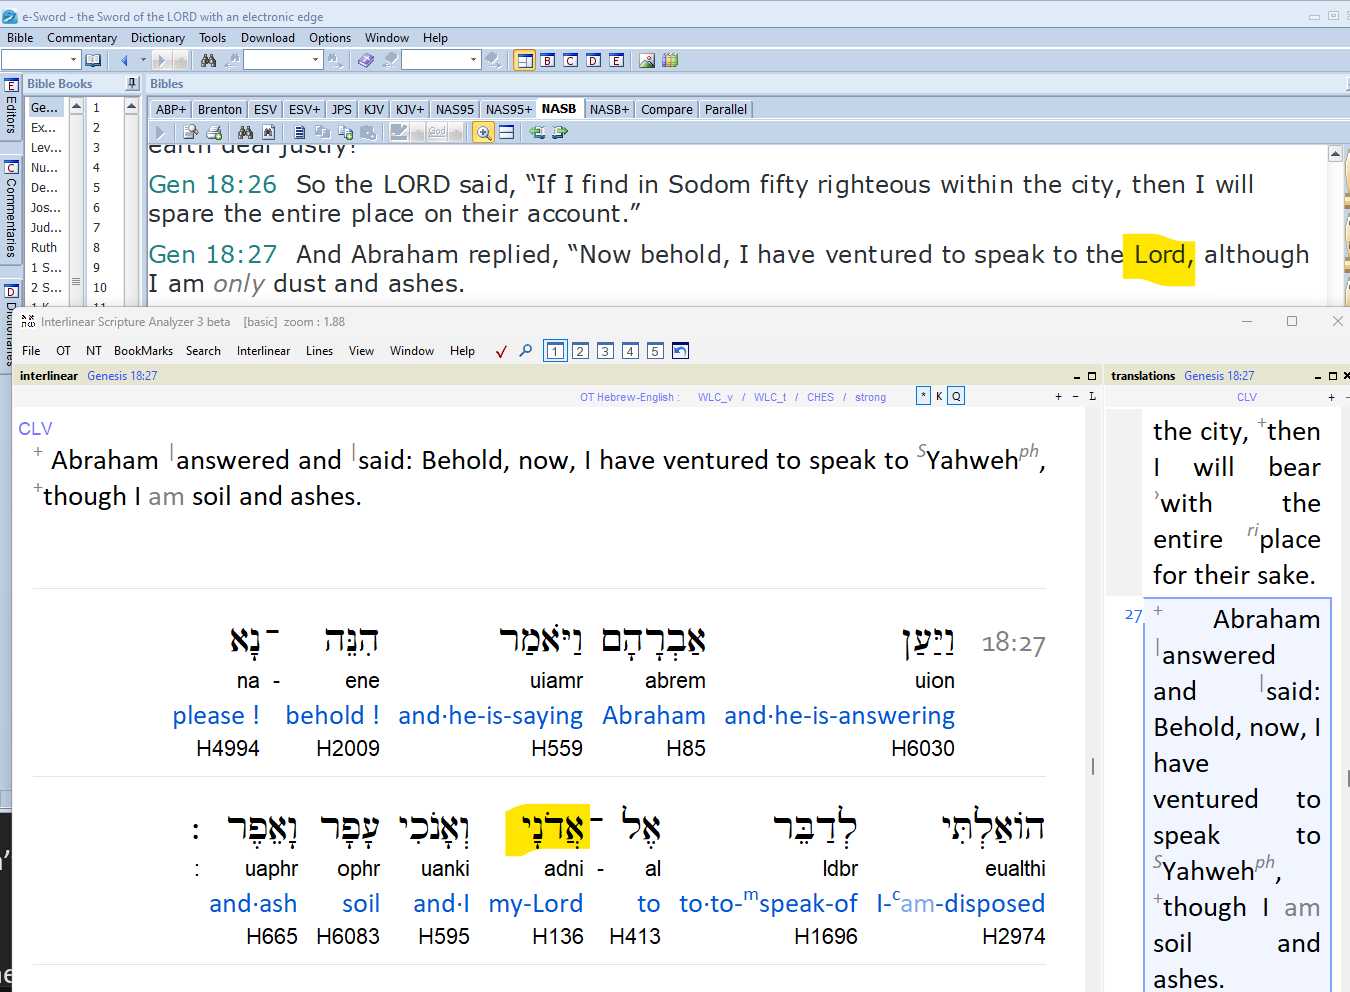Image resolution: width=1350 pixels, height=992 pixels.
Task: Toggle the asterisk option in interlinear header
Action: [923, 396]
